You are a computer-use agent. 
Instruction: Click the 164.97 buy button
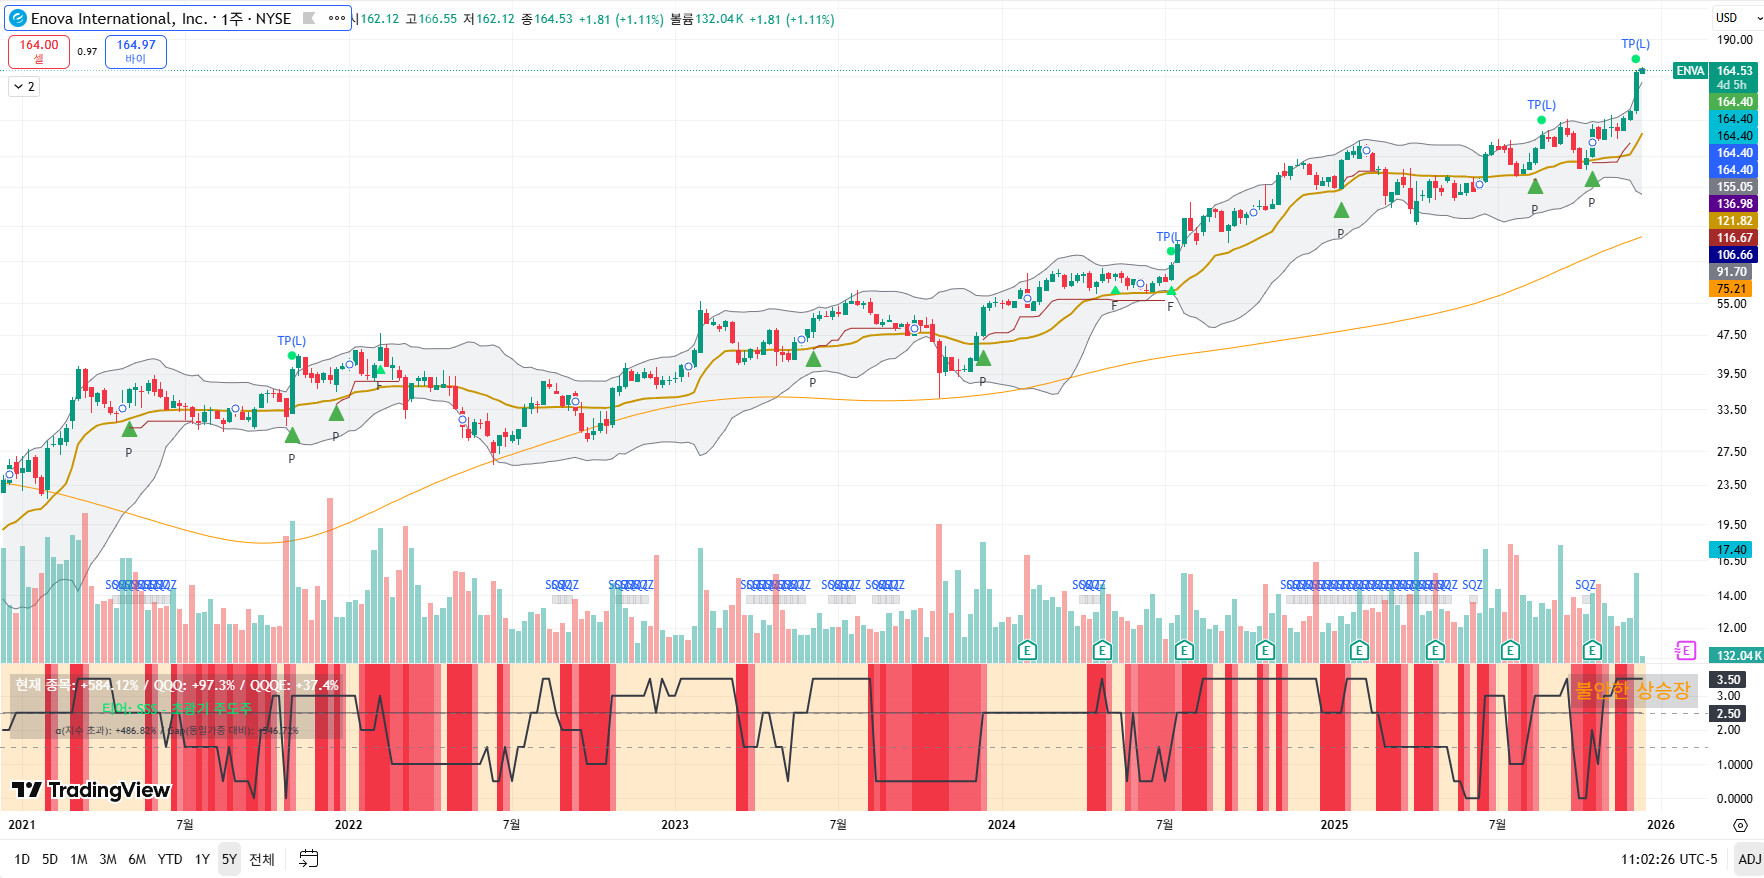pos(136,52)
